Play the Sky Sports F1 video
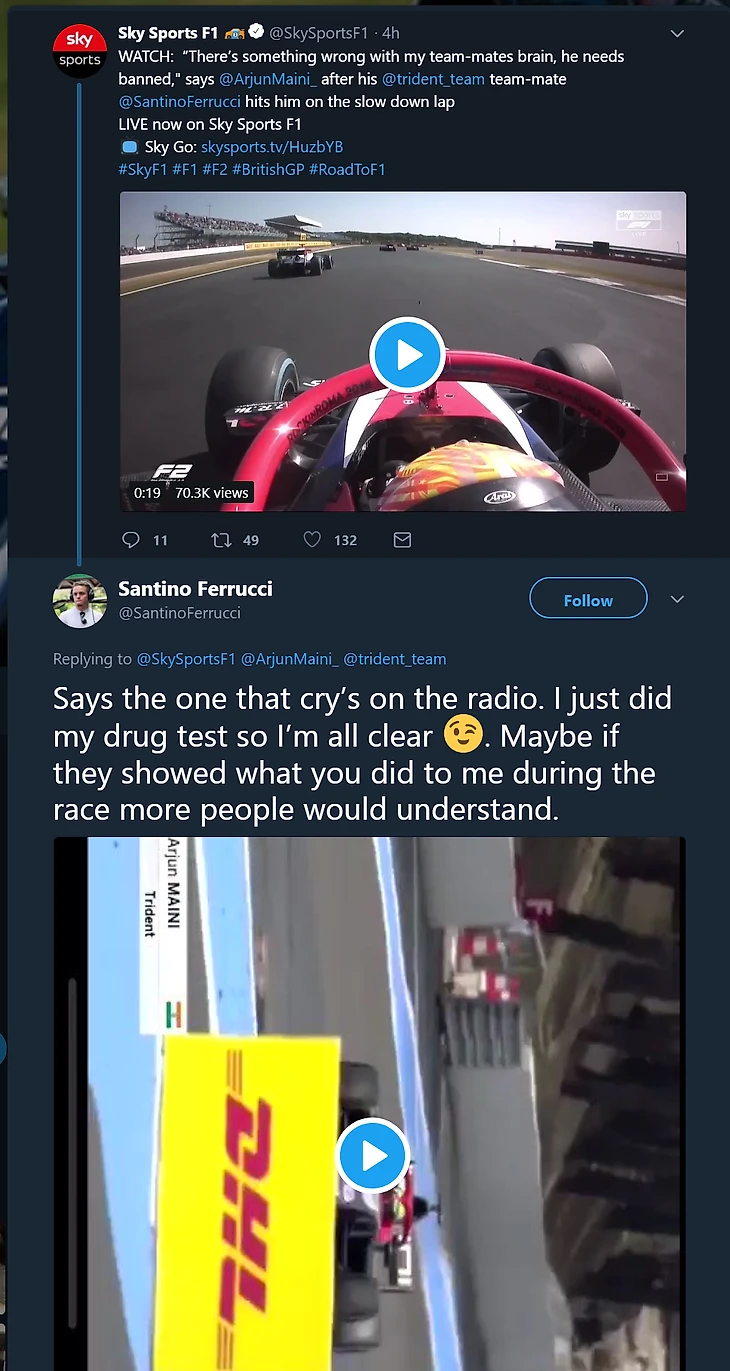Viewport: 730px width, 1371px height. tap(406, 355)
